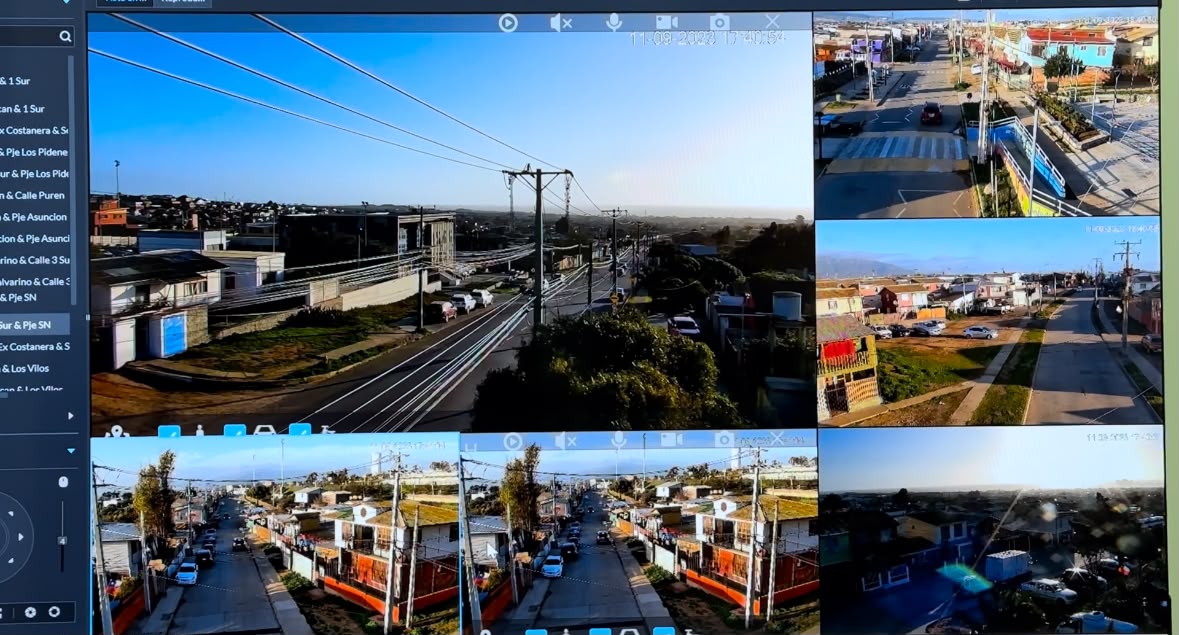
Task: Click timestamp '11-09-2023 17:40:54' in main view
Action: click(707, 38)
